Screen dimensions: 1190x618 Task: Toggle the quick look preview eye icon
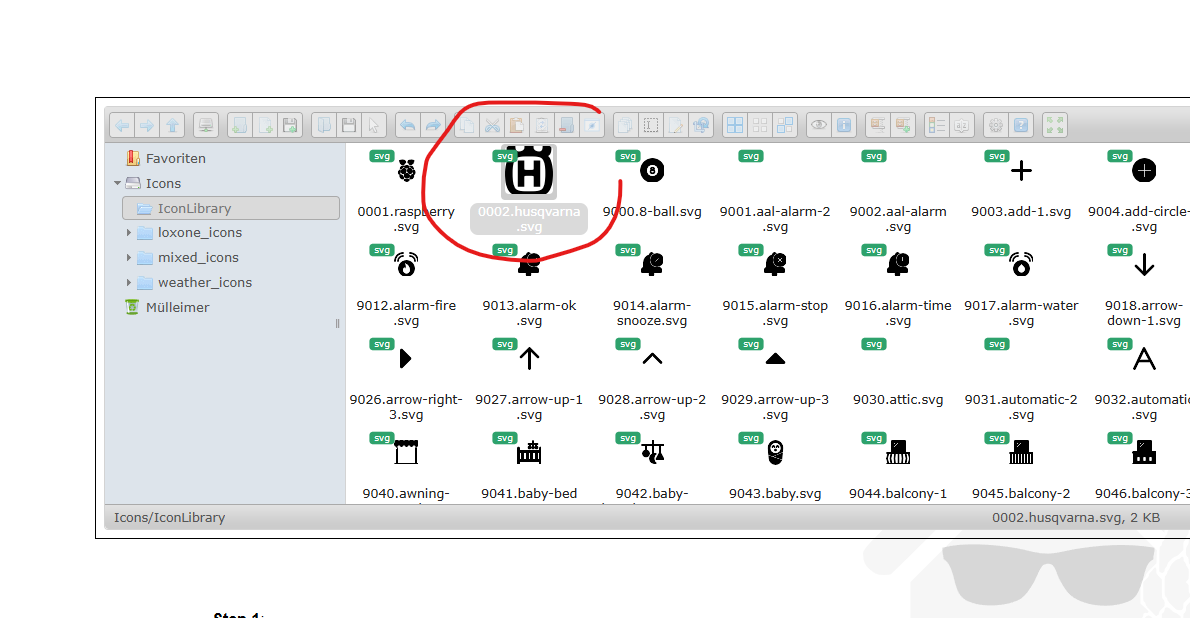(x=819, y=125)
